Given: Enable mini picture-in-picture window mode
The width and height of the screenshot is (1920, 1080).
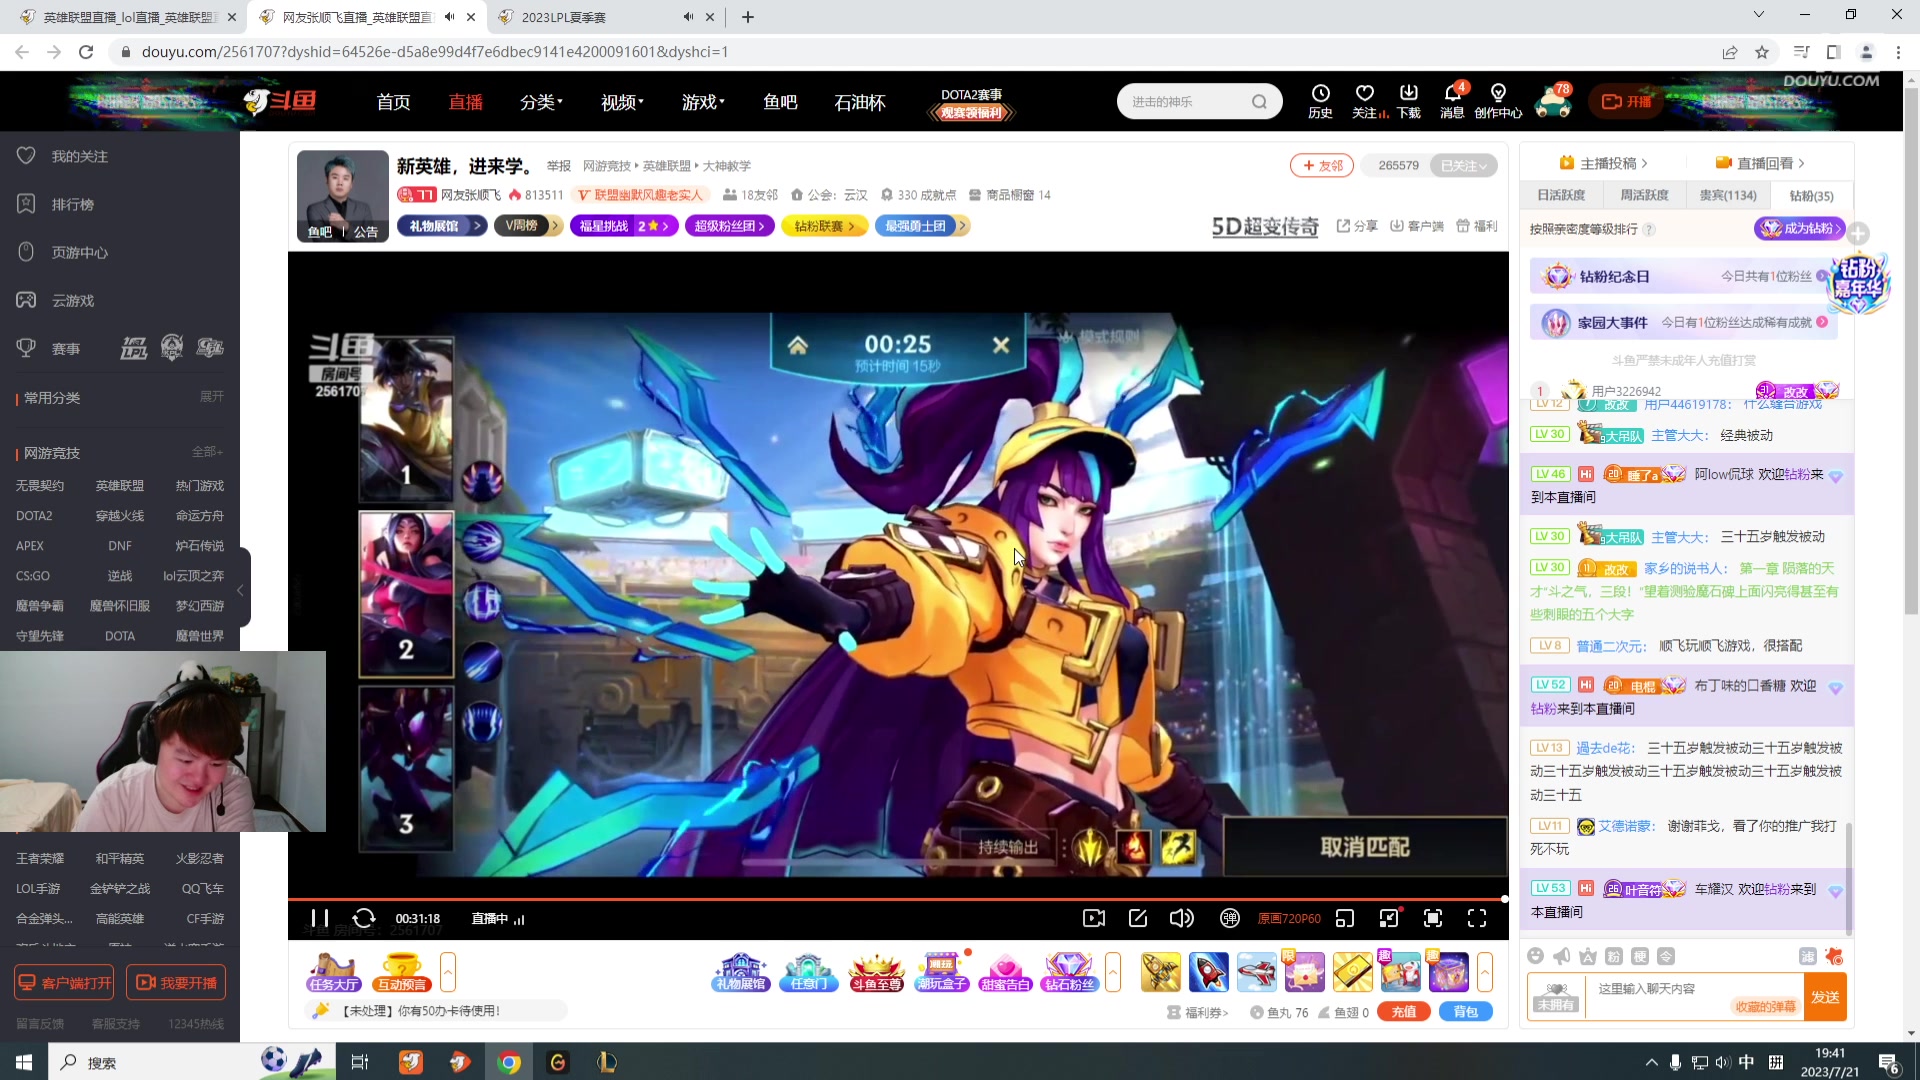Looking at the screenshot, I should click(x=1345, y=918).
